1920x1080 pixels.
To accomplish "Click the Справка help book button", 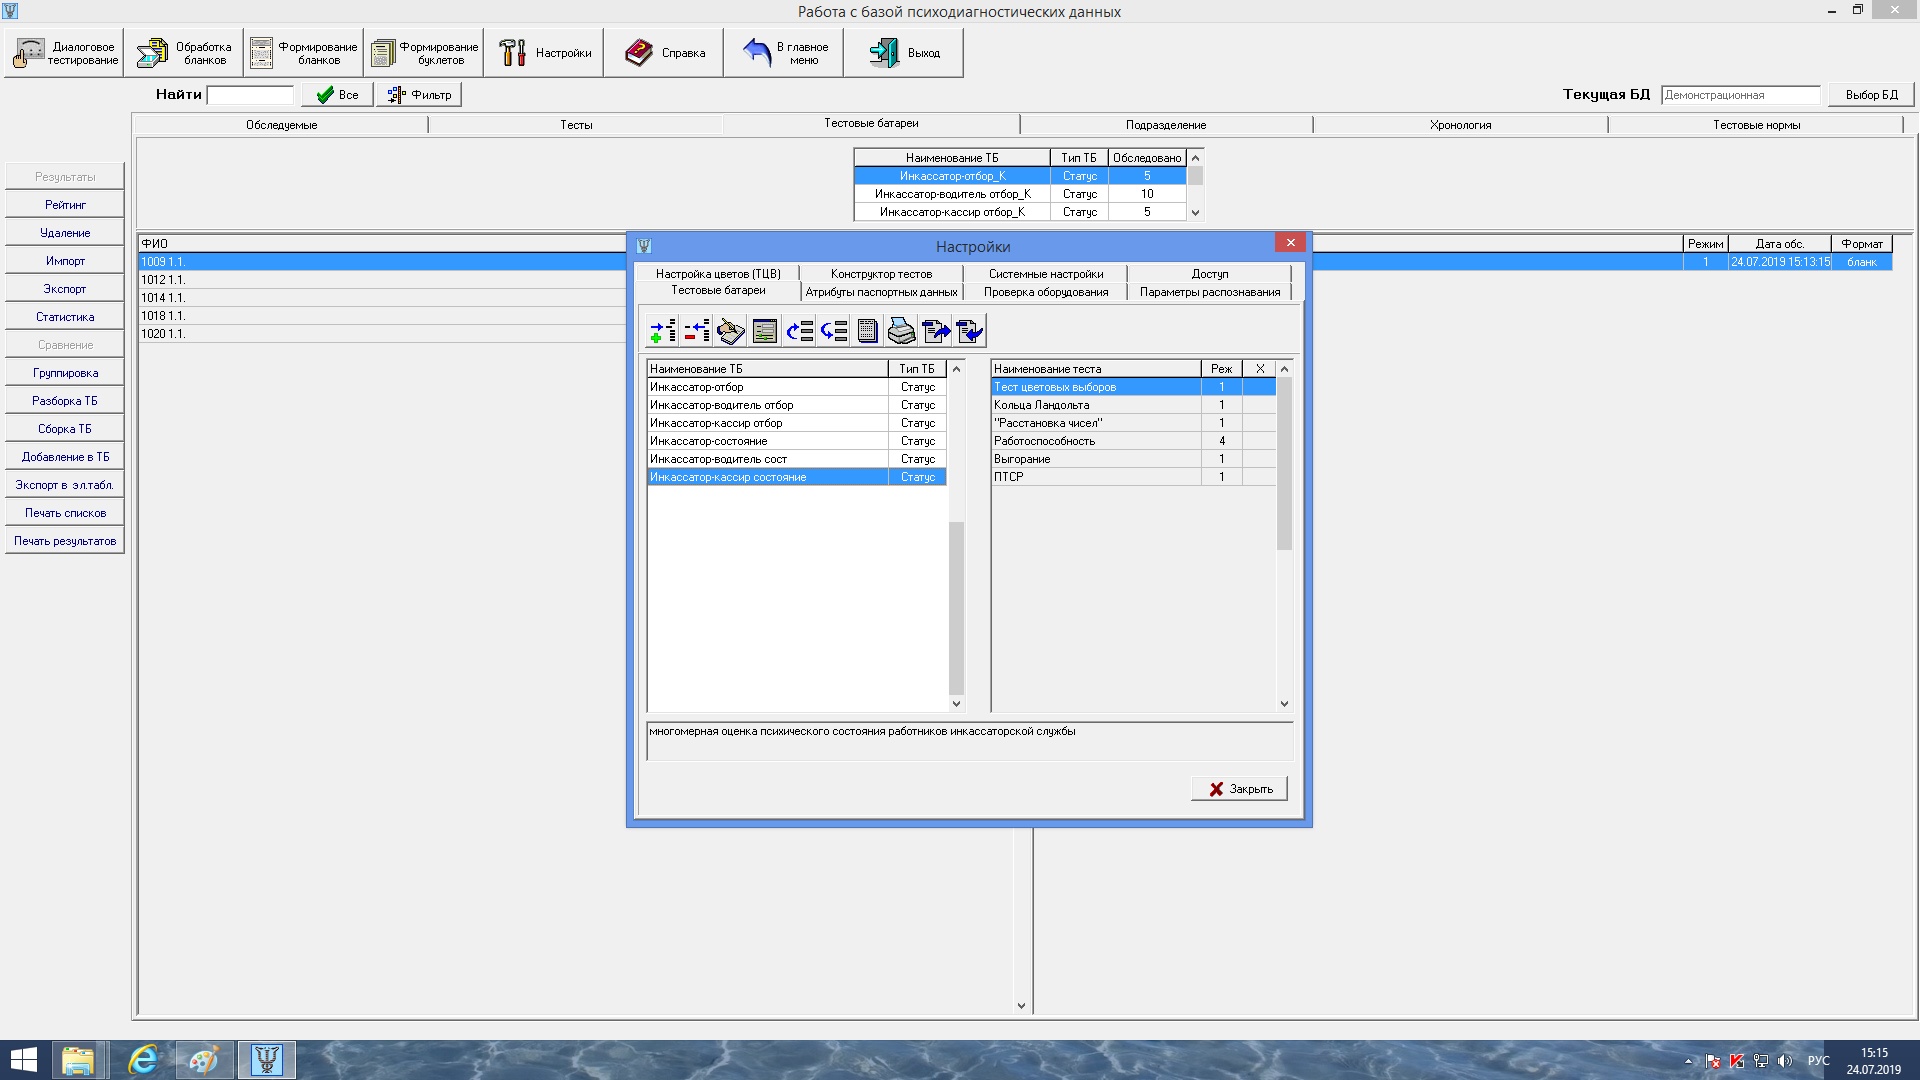I will [x=665, y=53].
